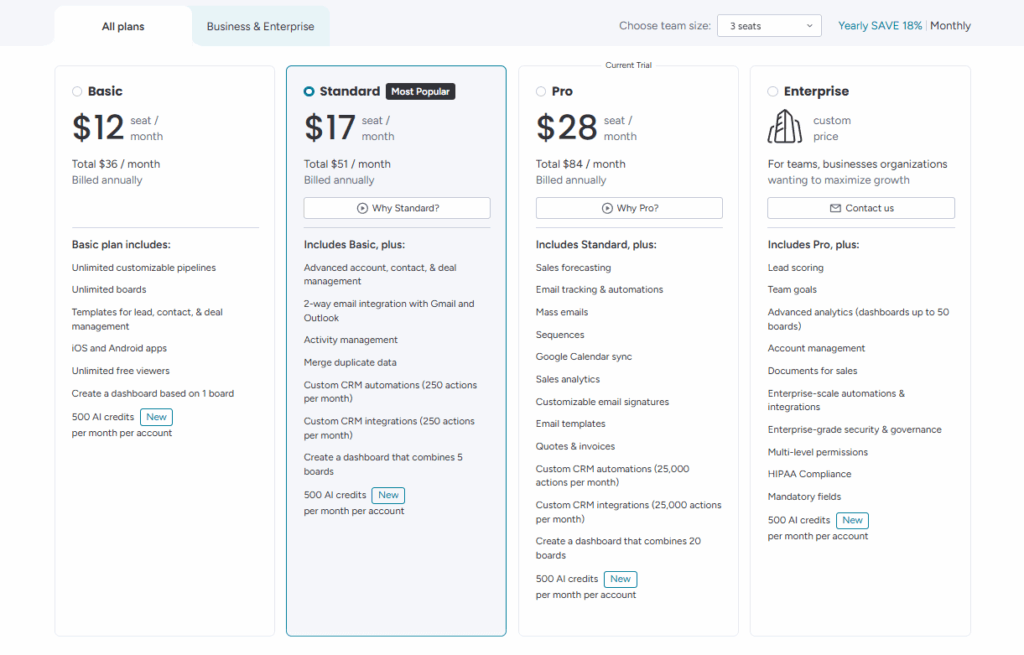Choose Yearly SAVE 18% billing
The image size is (1024, 655).
tap(879, 26)
